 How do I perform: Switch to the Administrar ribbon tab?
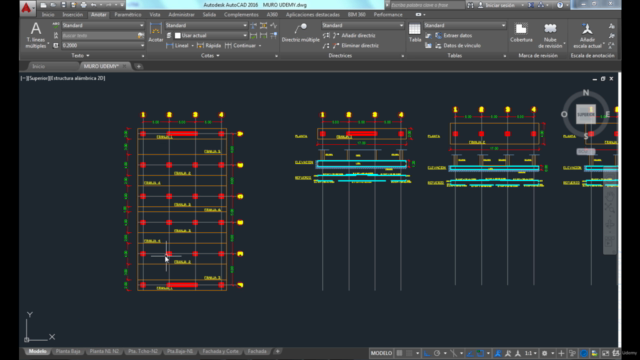click(x=181, y=15)
